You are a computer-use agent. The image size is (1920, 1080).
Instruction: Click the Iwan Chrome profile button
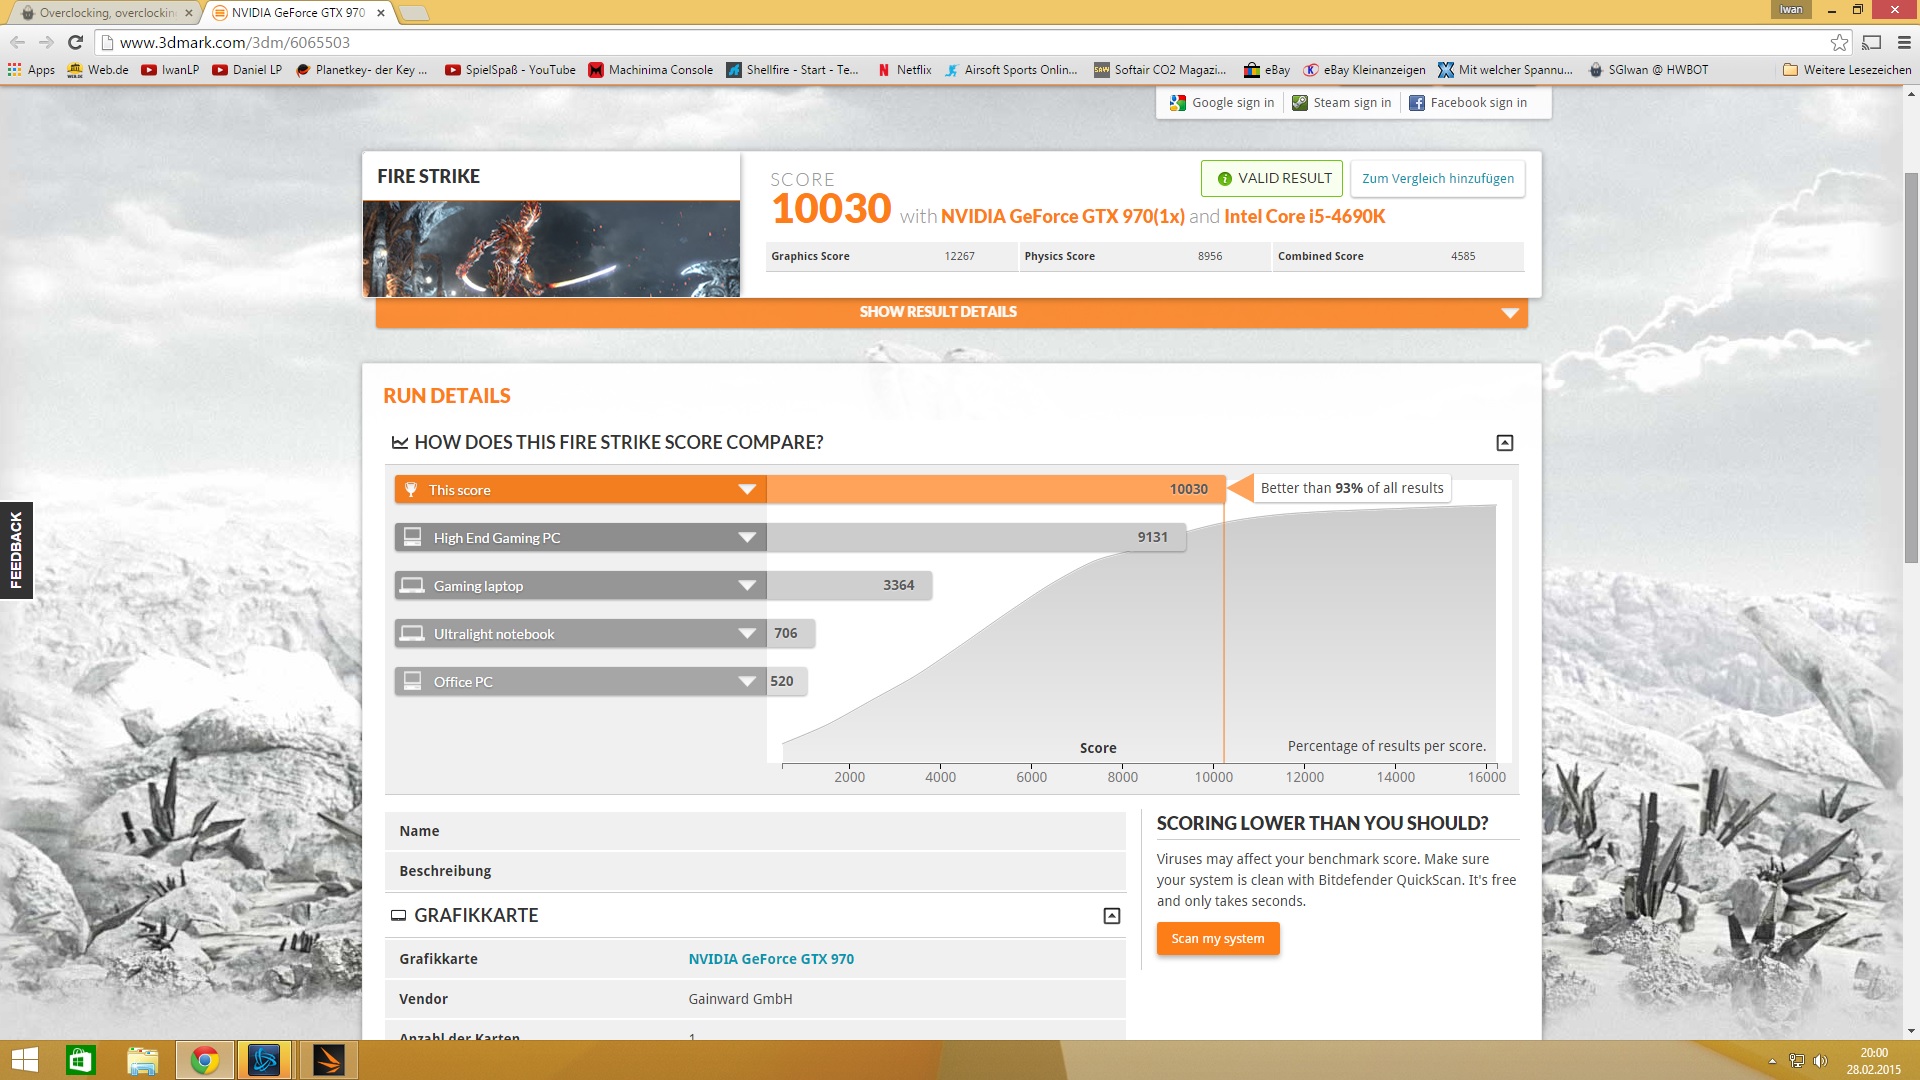[1791, 10]
